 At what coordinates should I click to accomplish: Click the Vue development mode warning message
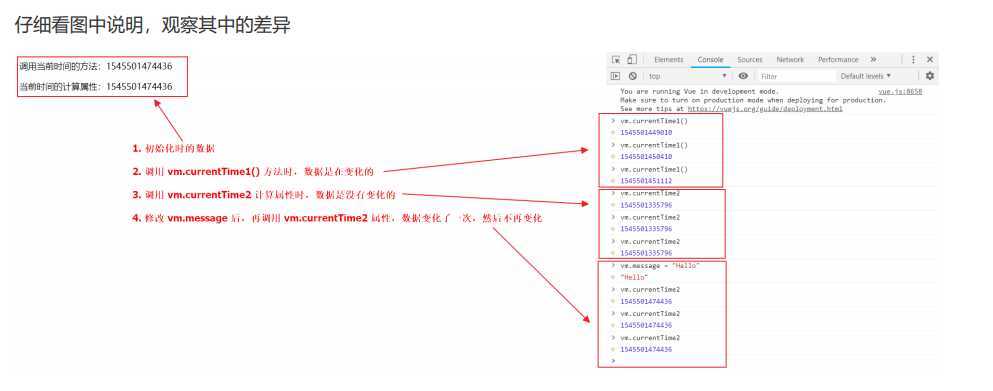coord(754,100)
